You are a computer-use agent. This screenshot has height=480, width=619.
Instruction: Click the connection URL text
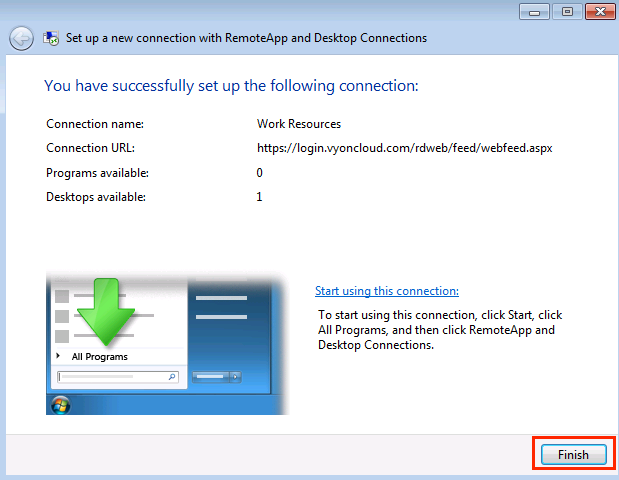click(404, 148)
